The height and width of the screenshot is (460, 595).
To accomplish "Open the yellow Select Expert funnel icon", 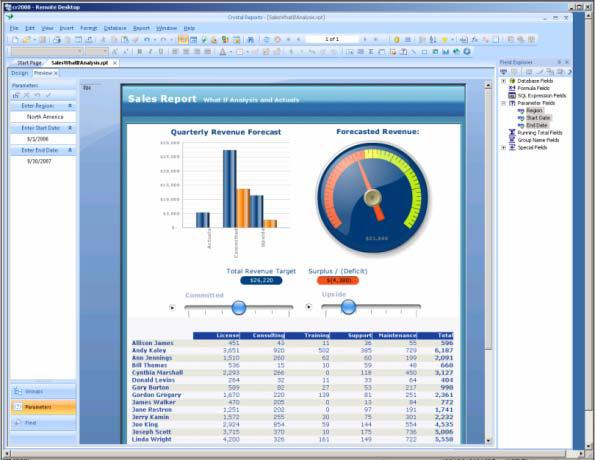I will click(x=444, y=39).
